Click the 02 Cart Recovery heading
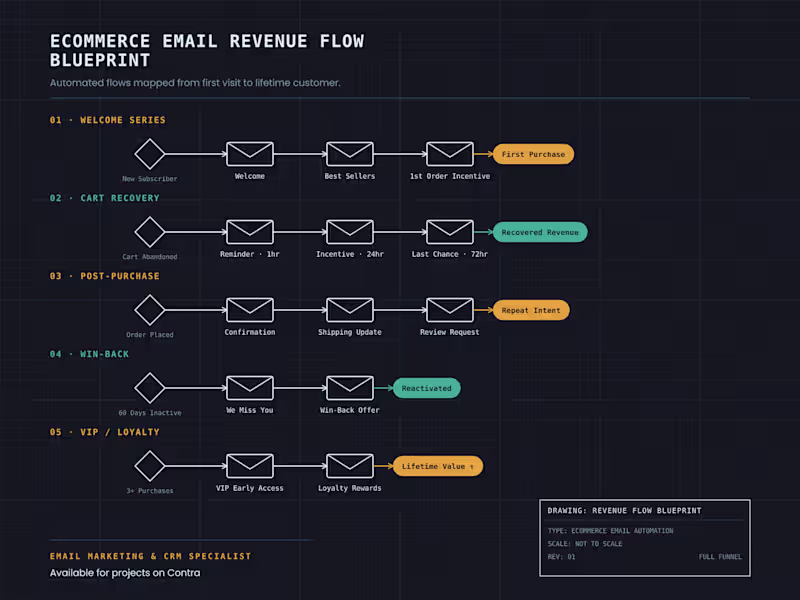 click(105, 198)
